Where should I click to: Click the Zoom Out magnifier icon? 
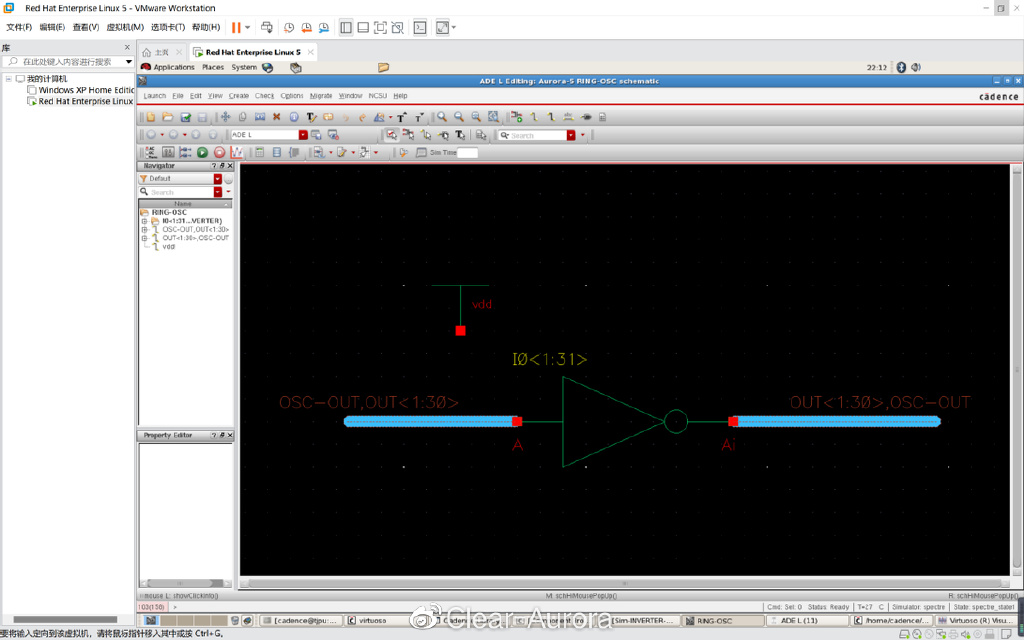pyautogui.click(x=458, y=117)
